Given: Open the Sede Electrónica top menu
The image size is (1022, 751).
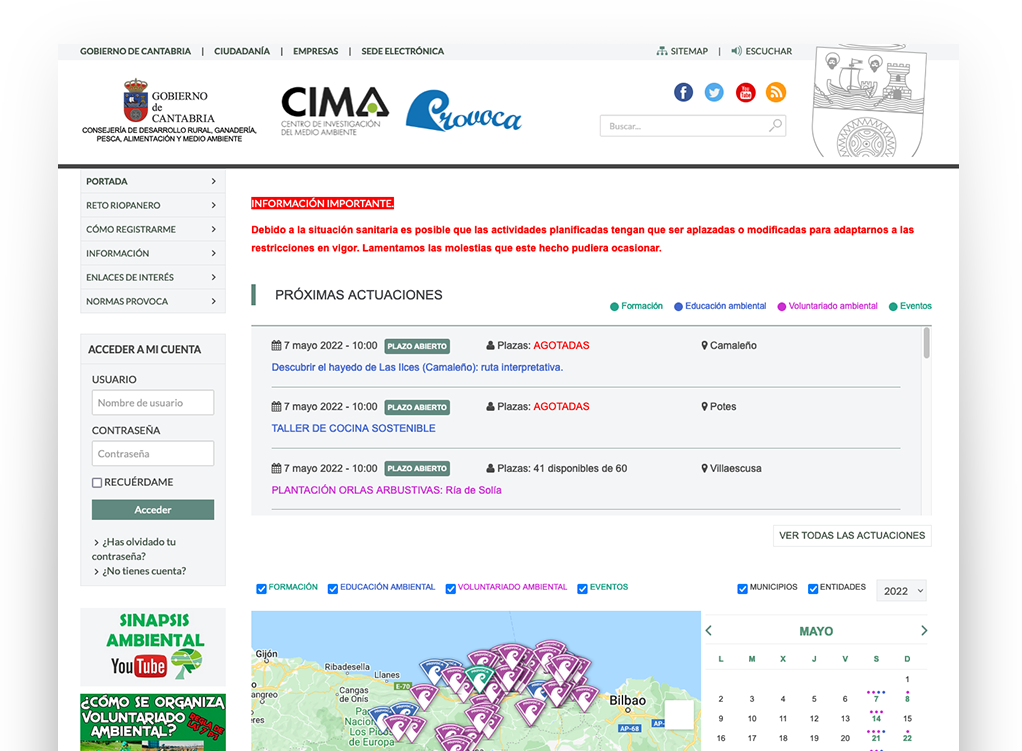Looking at the screenshot, I should point(402,51).
